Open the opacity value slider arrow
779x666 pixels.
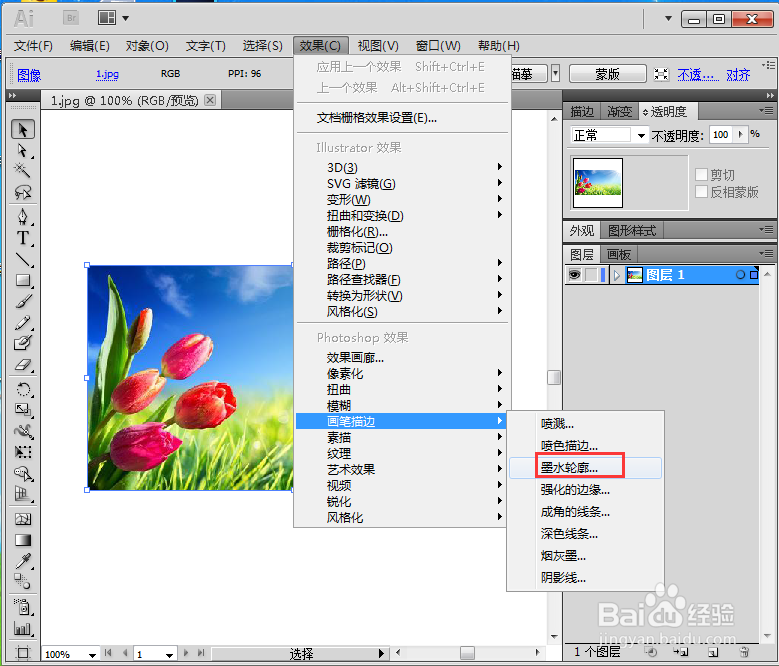point(741,135)
